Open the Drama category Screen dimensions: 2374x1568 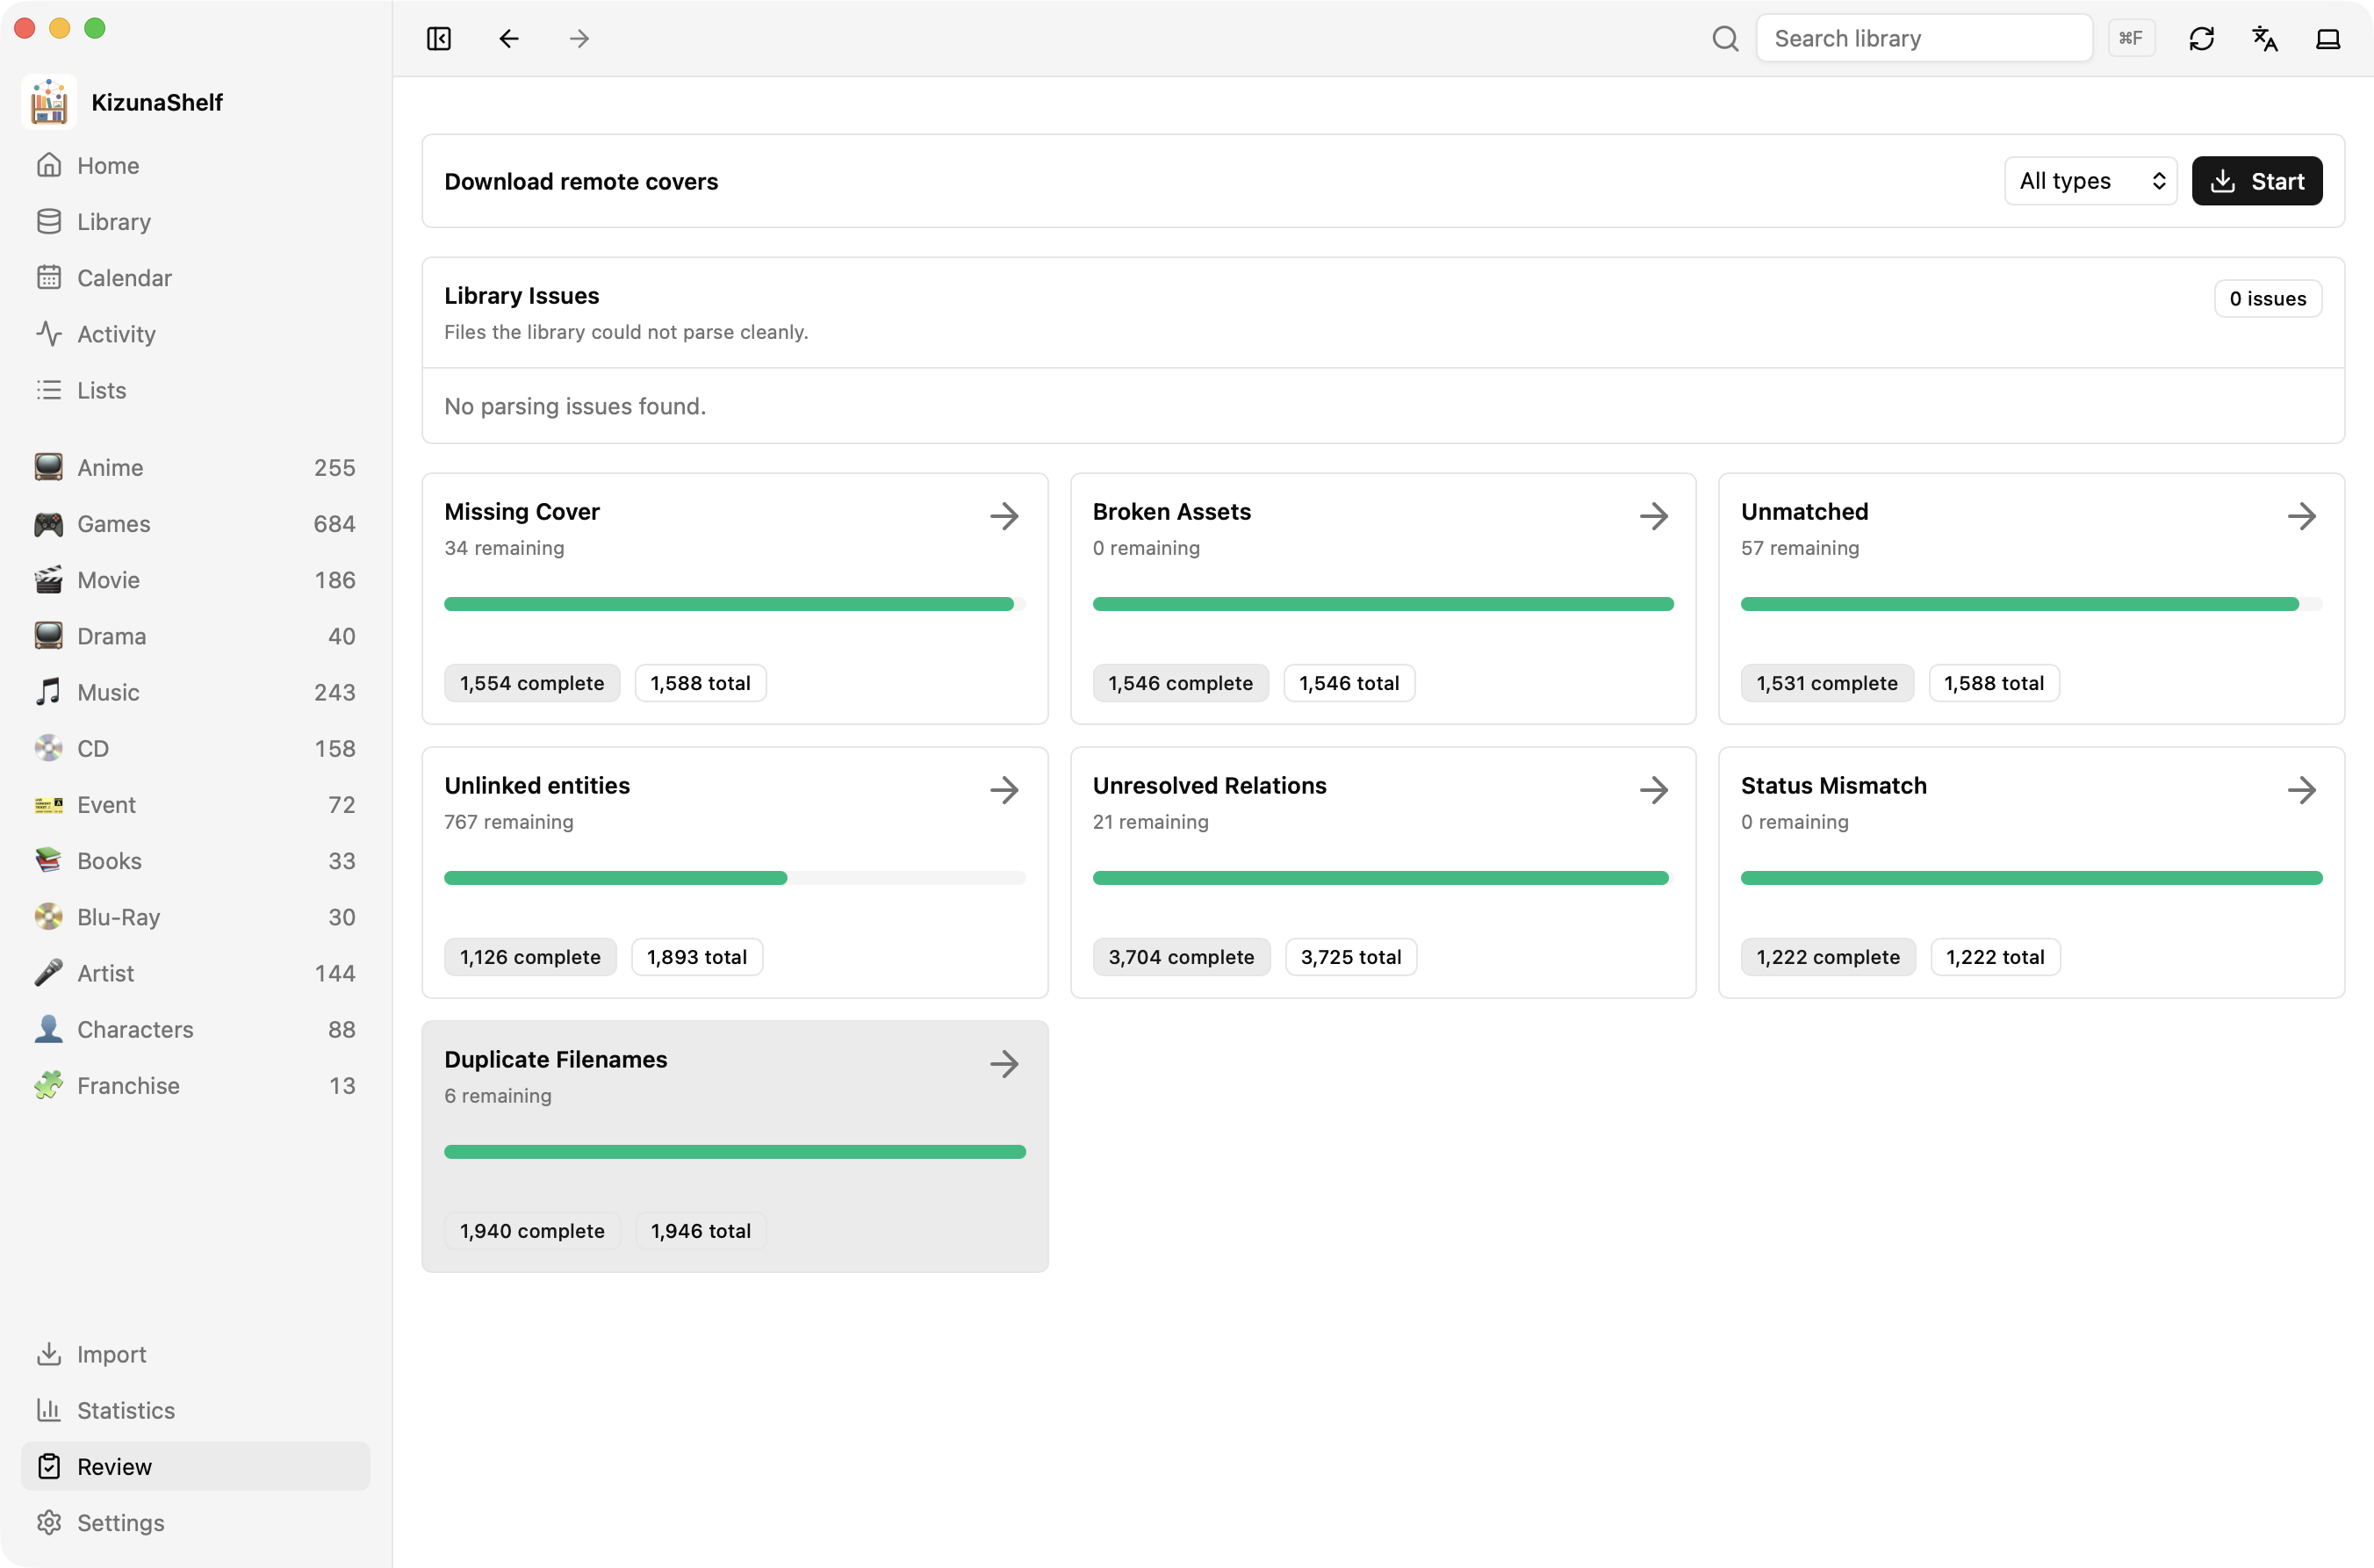196,636
